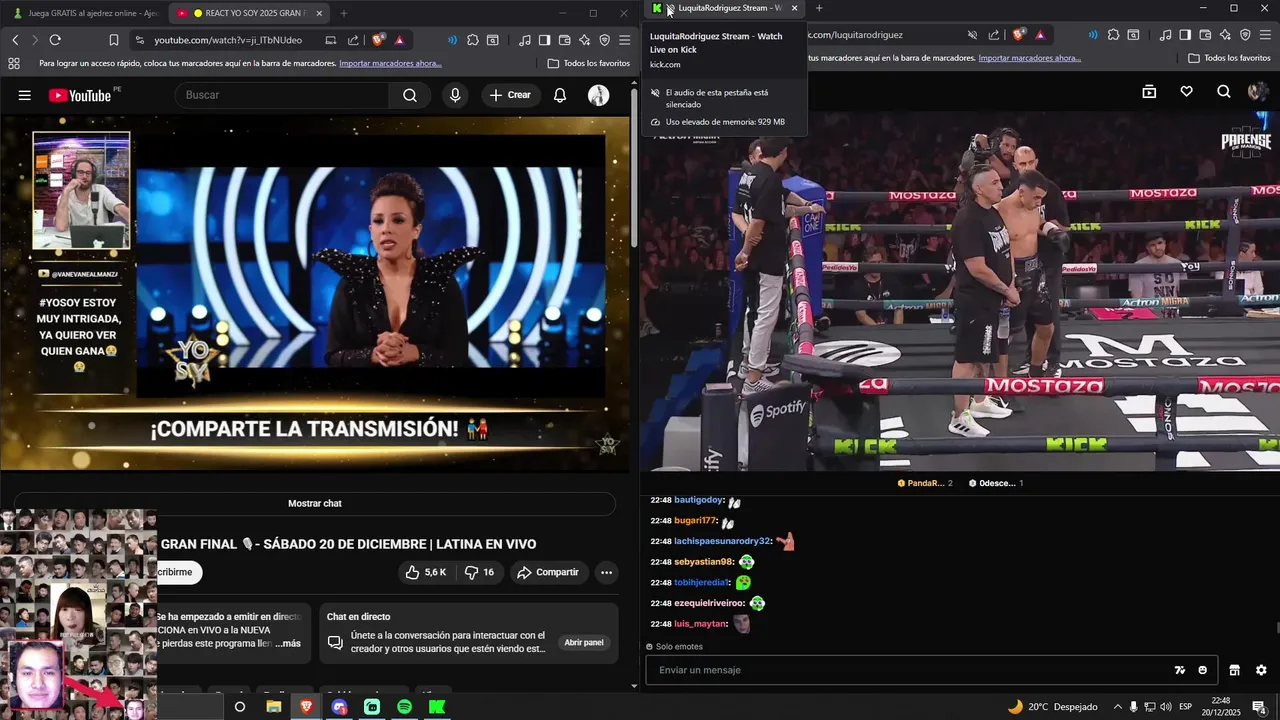Image resolution: width=1280 pixels, height=720 pixels.
Task: Open the Kick chat shop icon
Action: point(1234,670)
